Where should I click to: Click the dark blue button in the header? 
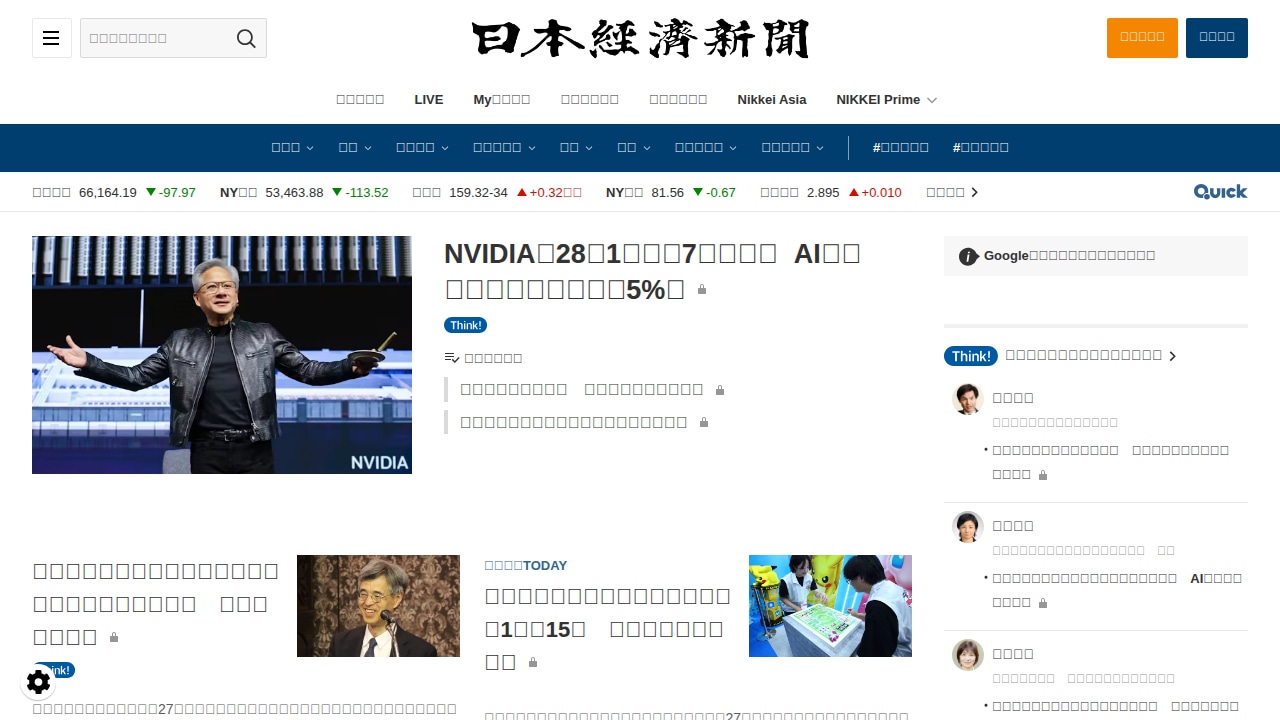(1217, 38)
